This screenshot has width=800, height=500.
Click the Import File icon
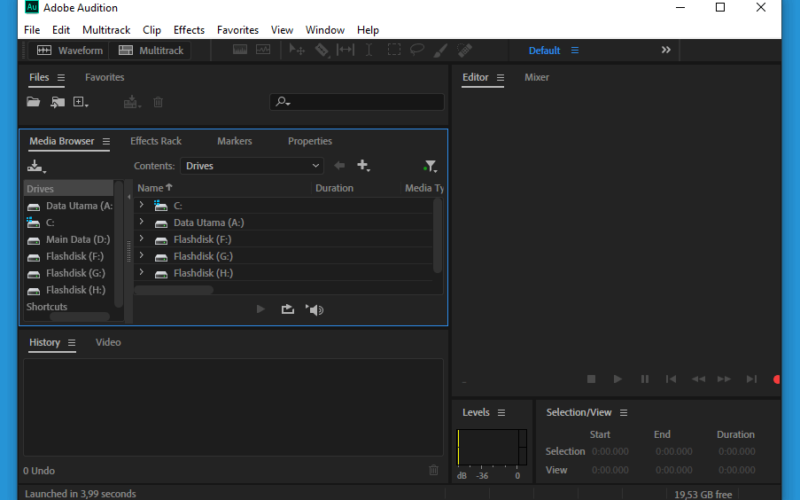(57, 102)
